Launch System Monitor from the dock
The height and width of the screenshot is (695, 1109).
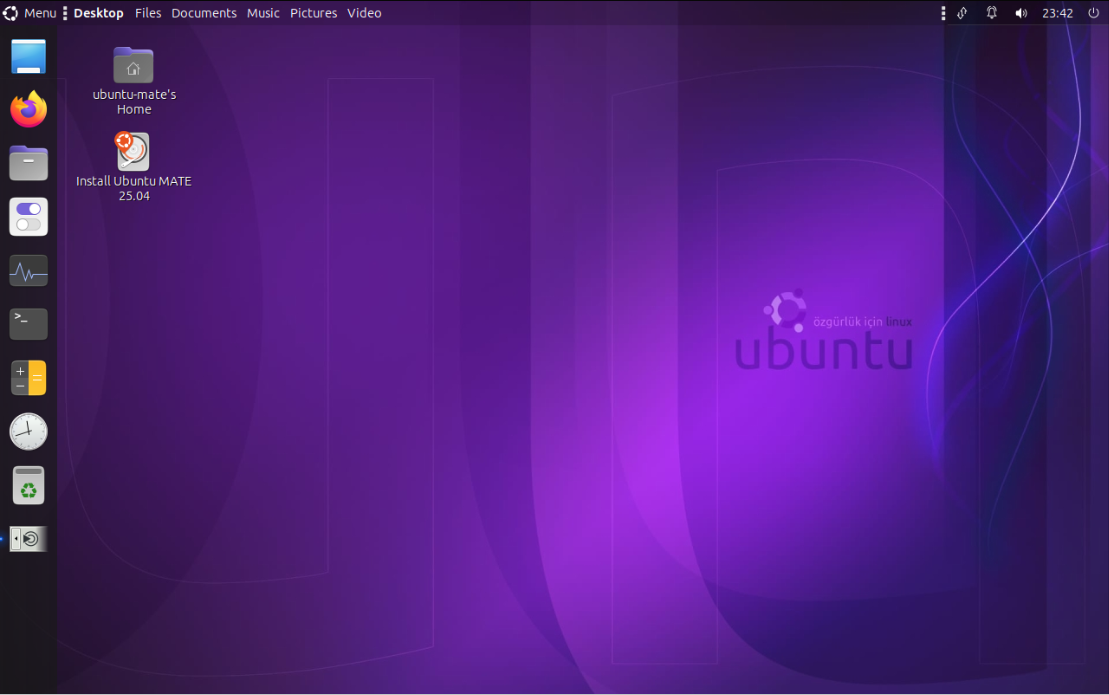pos(28,271)
